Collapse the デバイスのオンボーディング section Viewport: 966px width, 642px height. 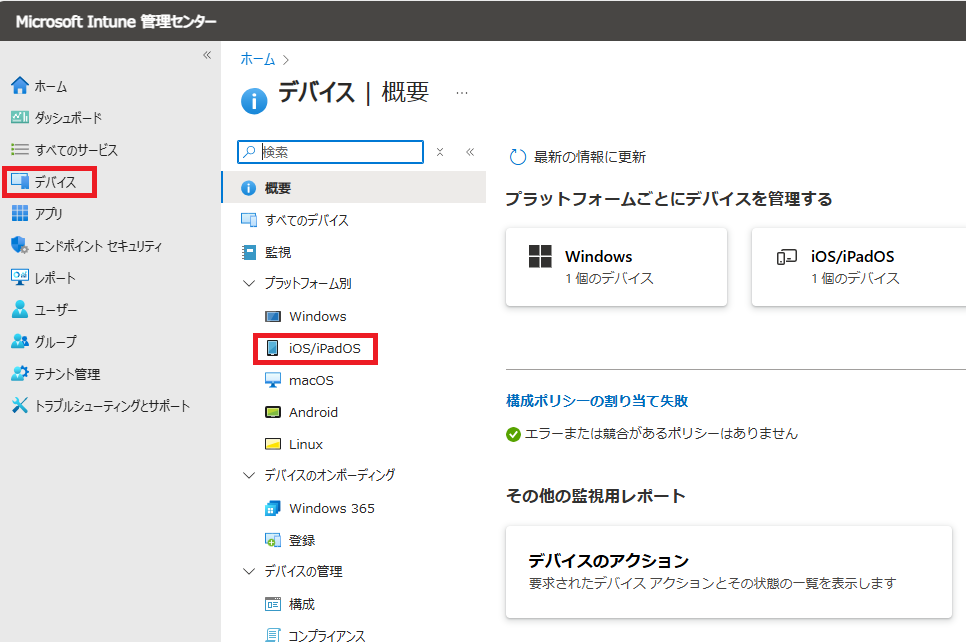[249, 475]
